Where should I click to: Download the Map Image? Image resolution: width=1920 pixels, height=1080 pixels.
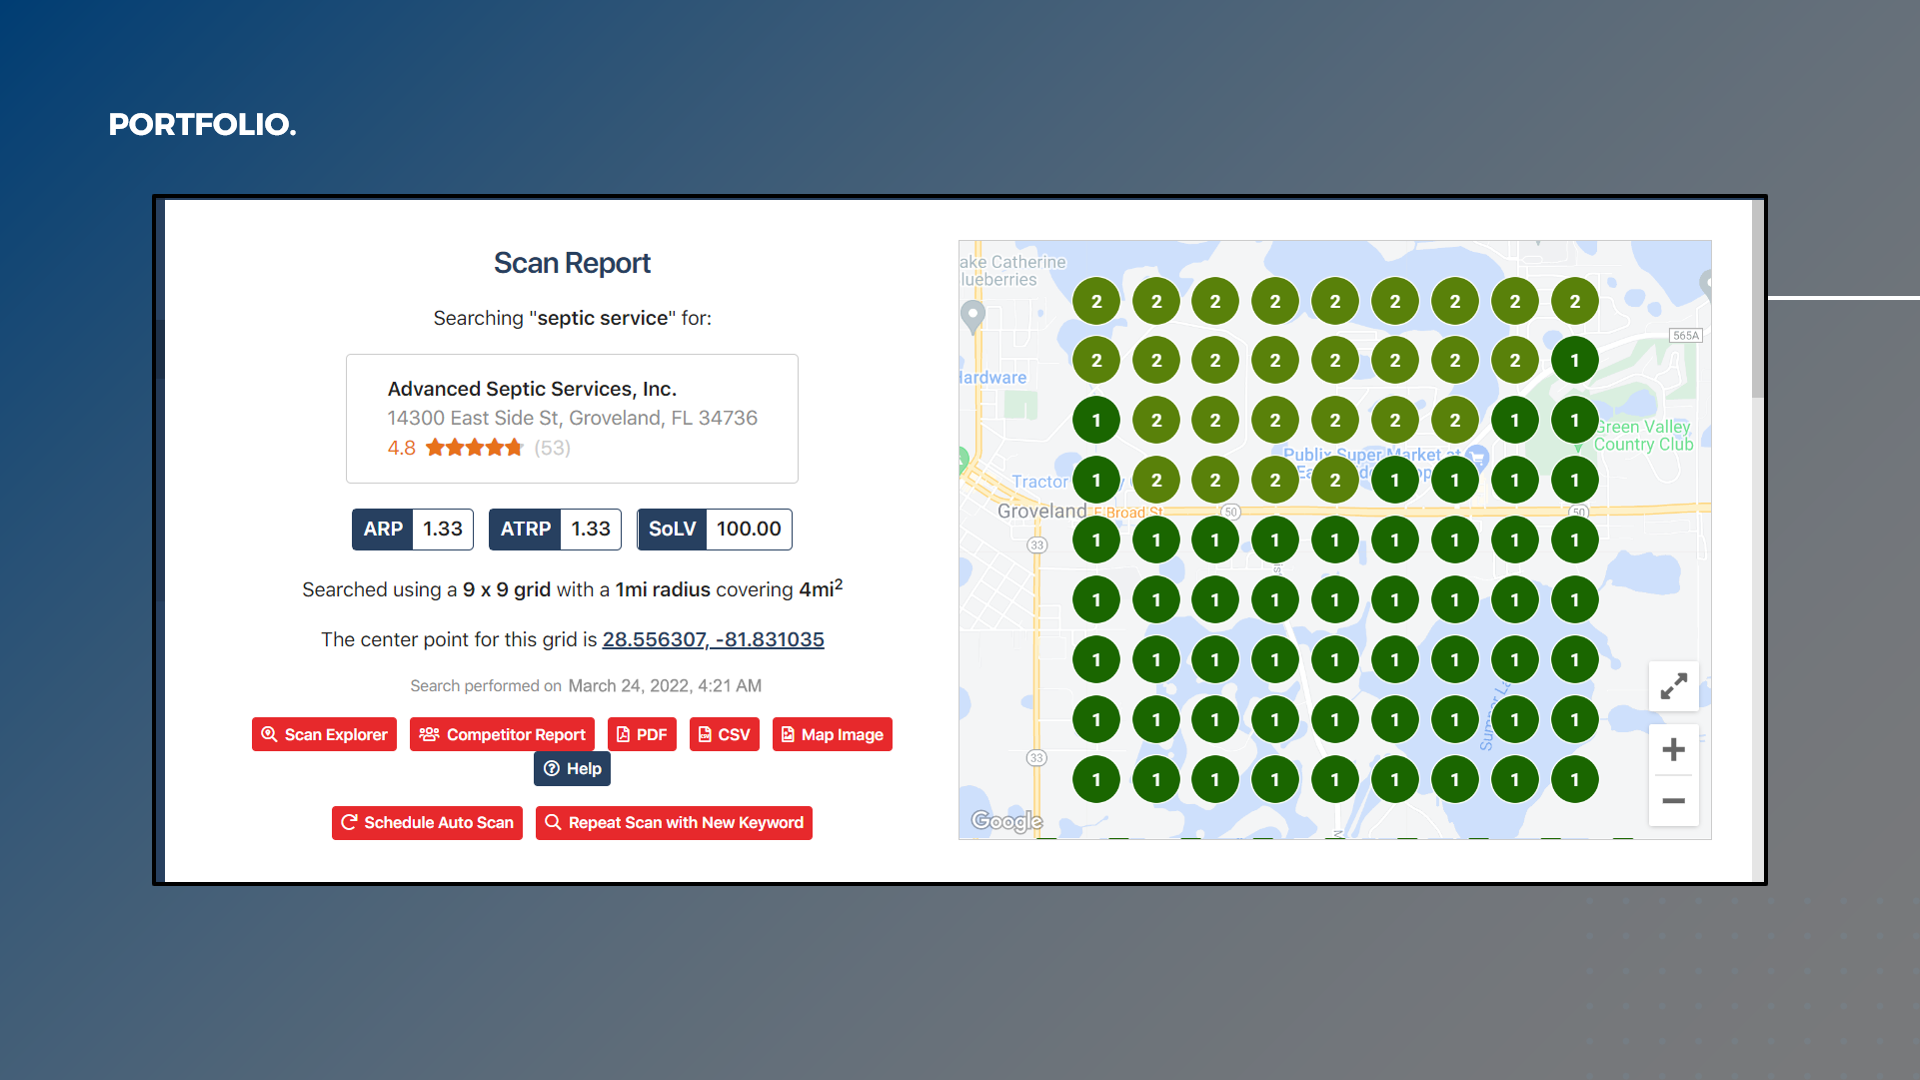click(x=832, y=734)
